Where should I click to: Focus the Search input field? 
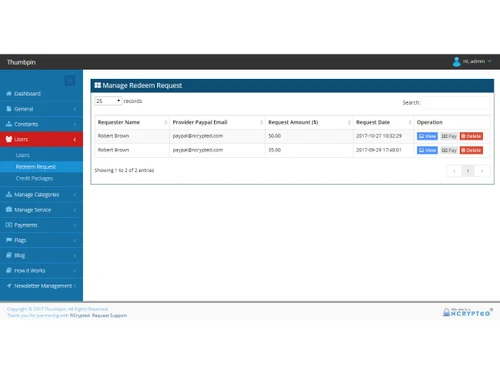coord(456,103)
